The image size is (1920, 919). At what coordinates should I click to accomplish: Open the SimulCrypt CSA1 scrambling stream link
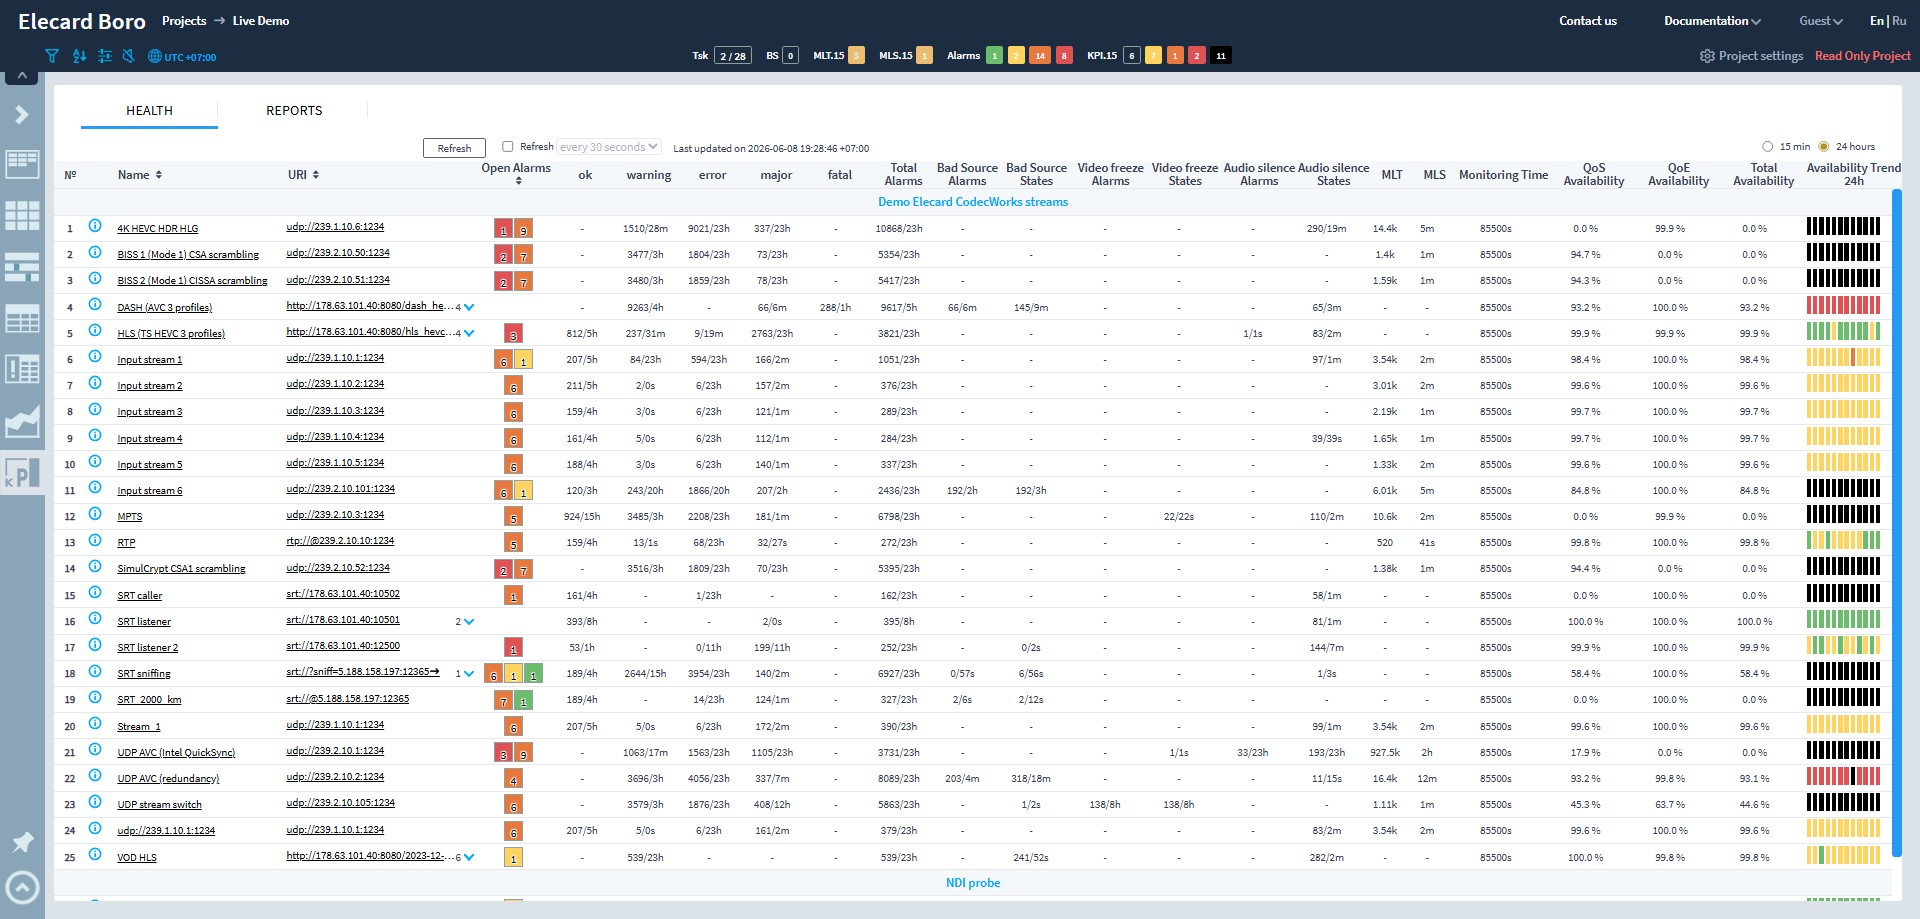[x=181, y=569]
